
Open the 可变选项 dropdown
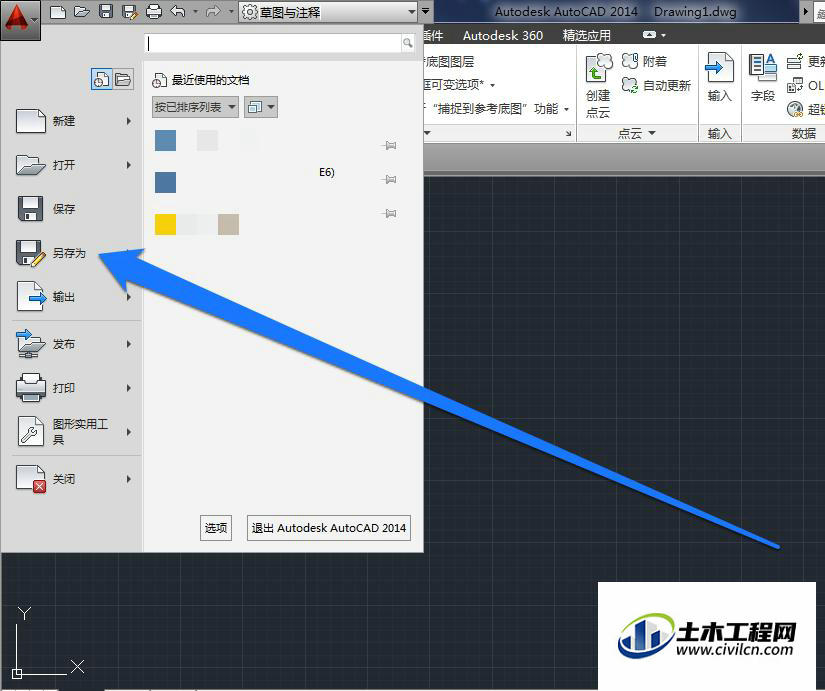coord(492,85)
